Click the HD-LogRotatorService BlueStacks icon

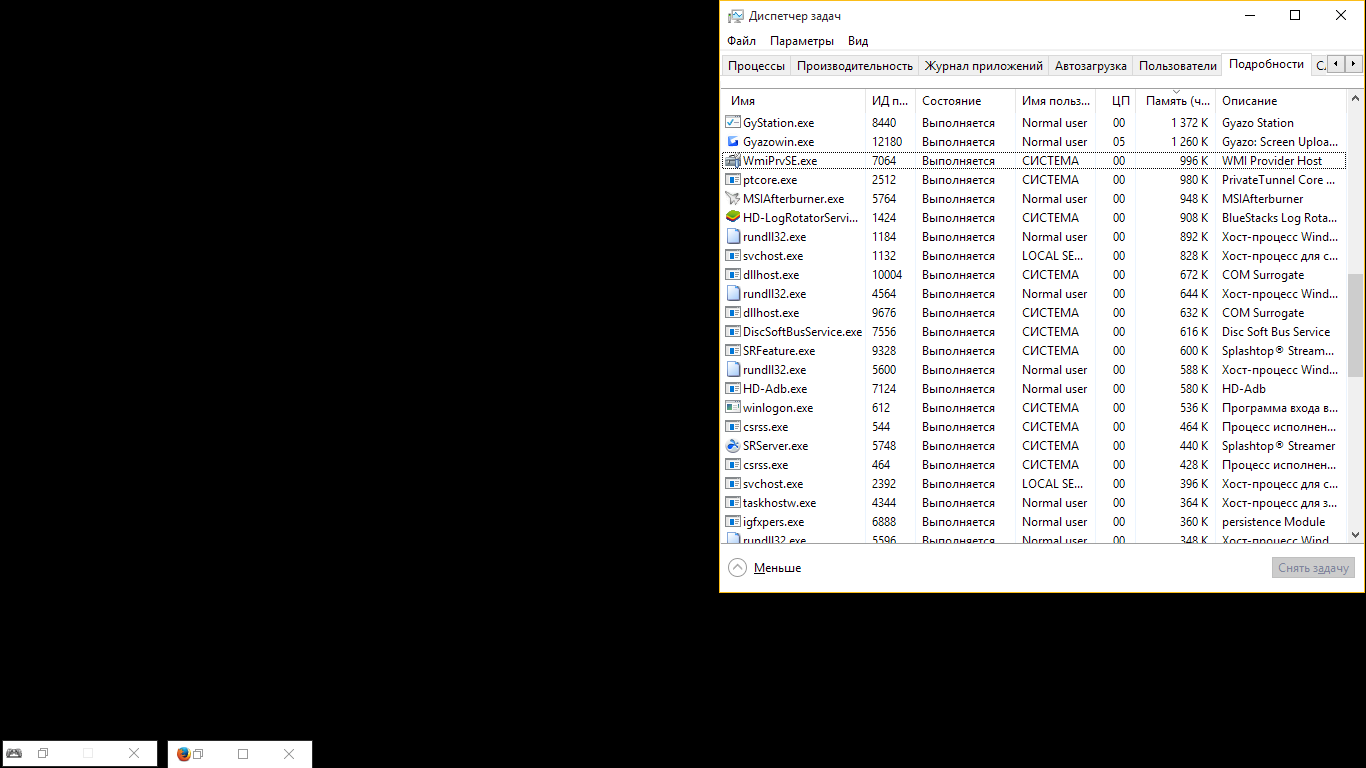[732, 218]
